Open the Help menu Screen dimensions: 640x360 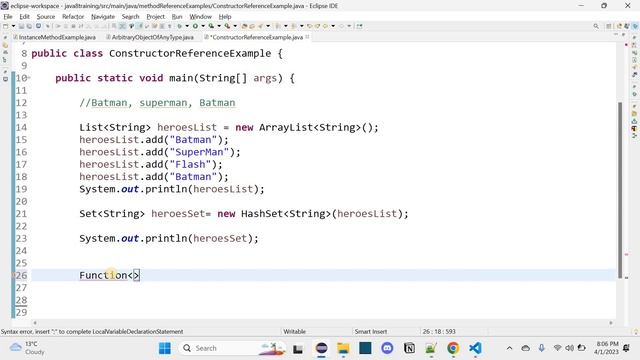click(225, 17)
